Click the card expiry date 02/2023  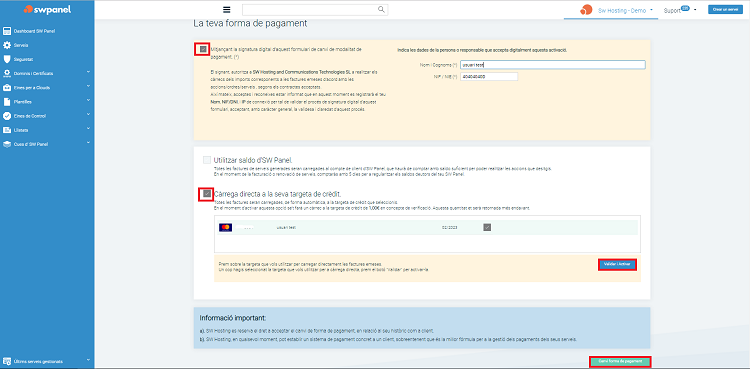point(450,228)
